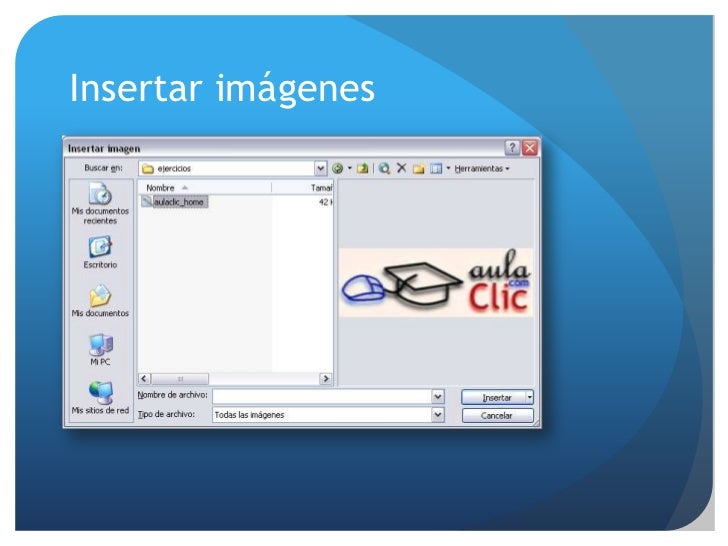Screen dimensions: 728x546
Task: Click the Delete X icon
Action: point(402,168)
